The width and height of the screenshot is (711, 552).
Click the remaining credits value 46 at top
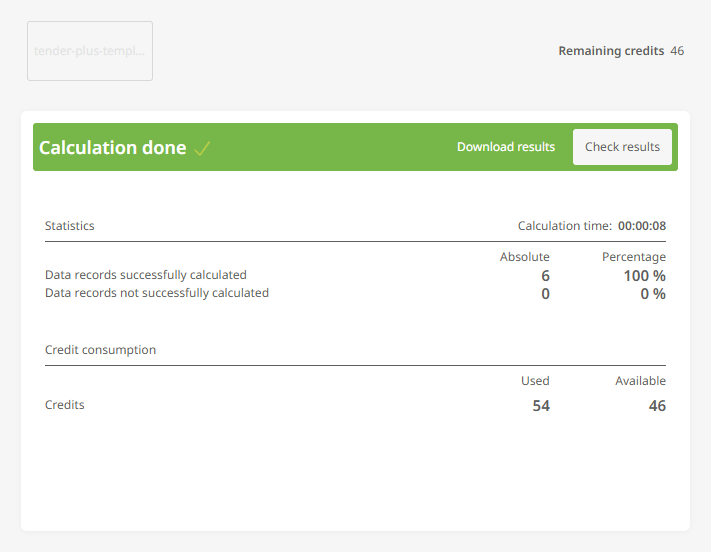(x=677, y=51)
